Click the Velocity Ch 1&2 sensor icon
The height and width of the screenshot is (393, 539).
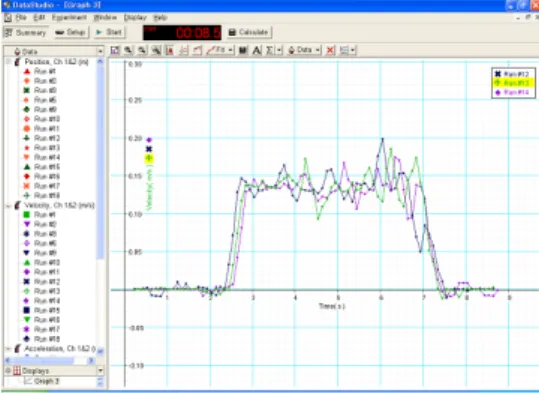click(x=17, y=206)
